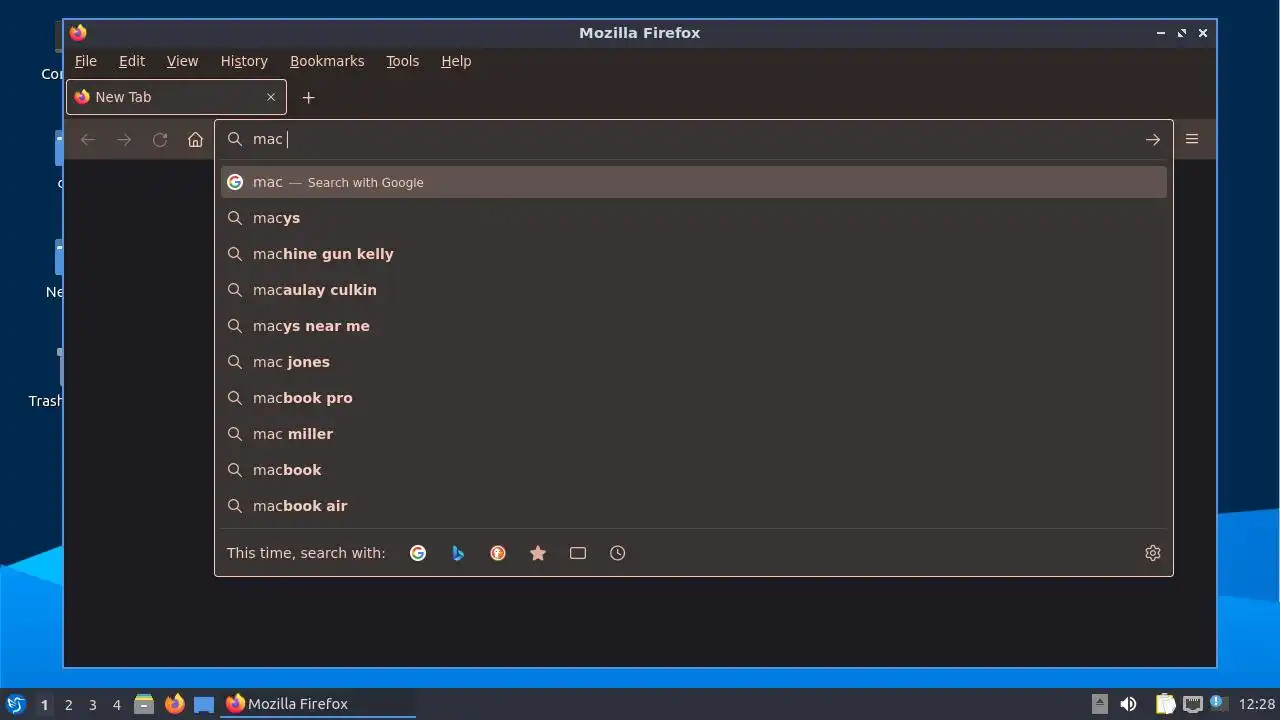Switch to workspace 2 in taskbar
Image resolution: width=1280 pixels, height=720 pixels.
[x=68, y=705]
